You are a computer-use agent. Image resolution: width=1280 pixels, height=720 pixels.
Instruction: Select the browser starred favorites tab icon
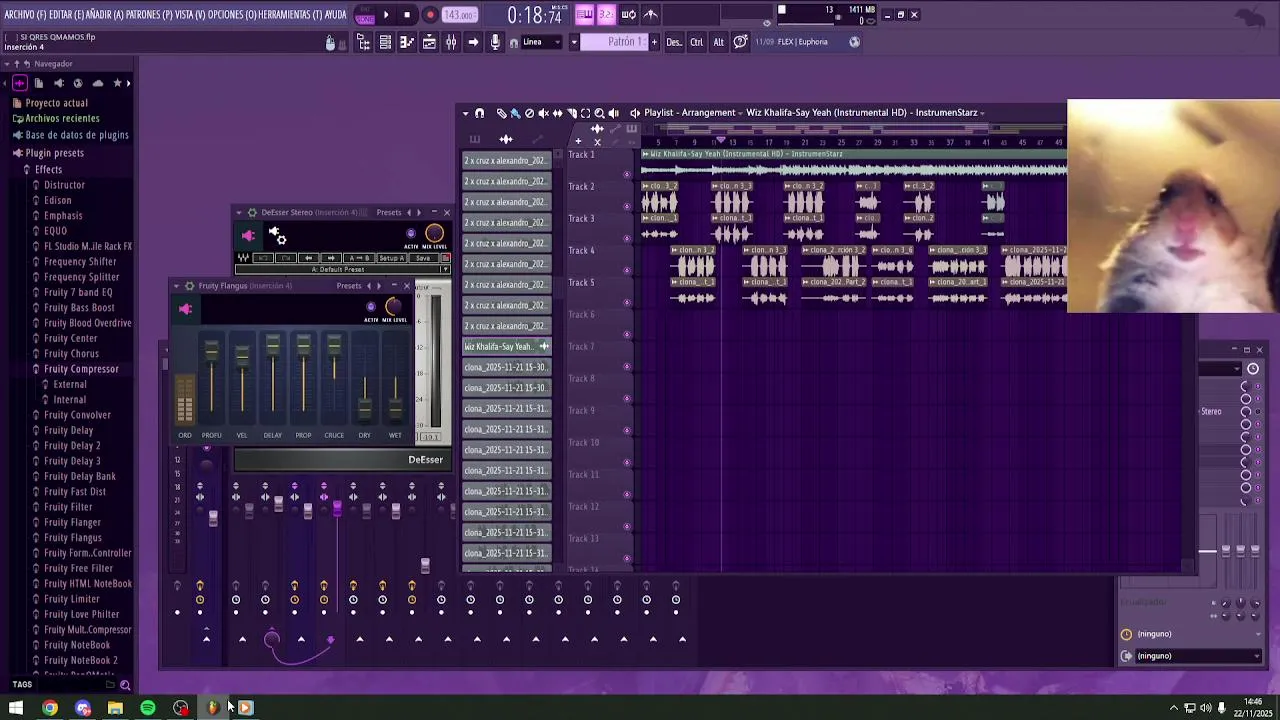[x=118, y=83]
